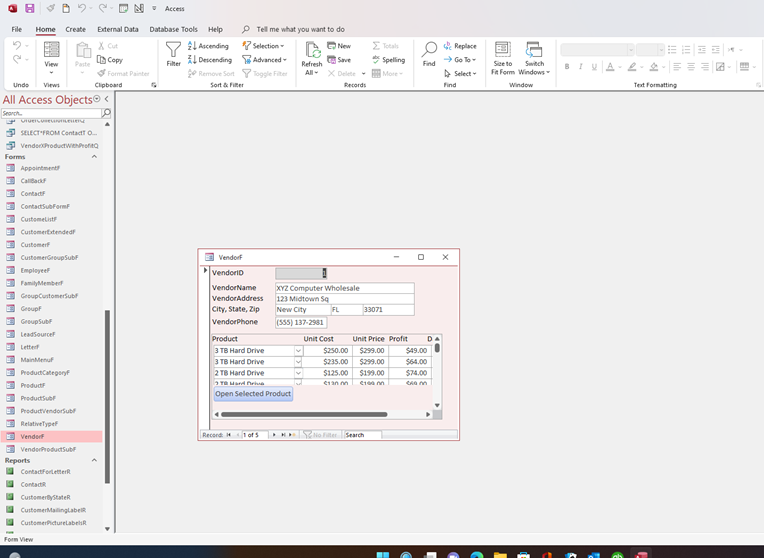
Task: Create a New record in ribbon
Action: [338, 46]
